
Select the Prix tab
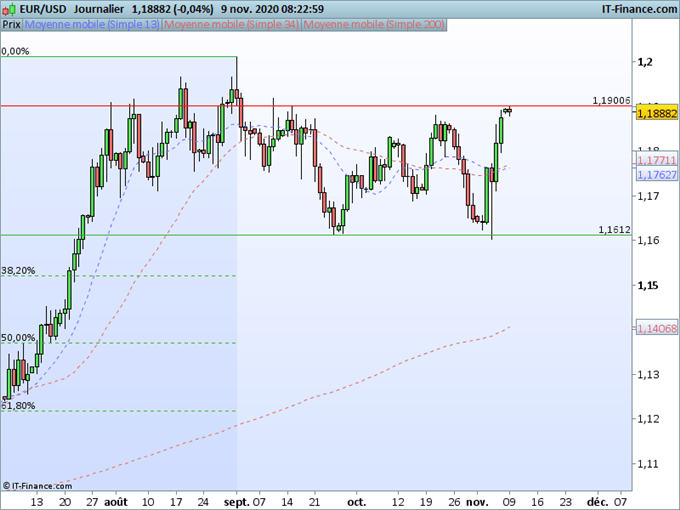tap(11, 25)
